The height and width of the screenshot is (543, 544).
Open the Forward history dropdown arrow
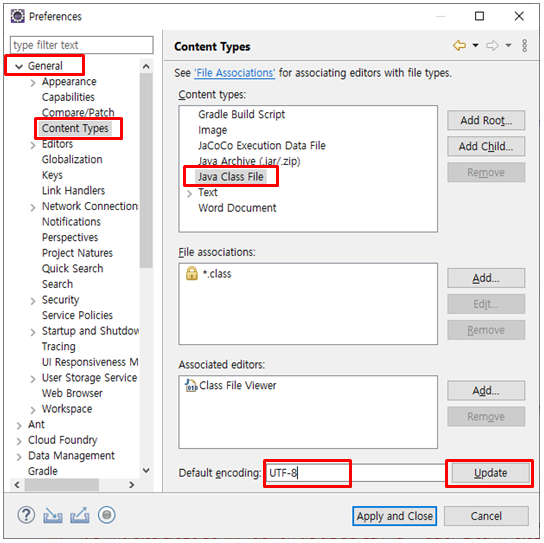508,45
